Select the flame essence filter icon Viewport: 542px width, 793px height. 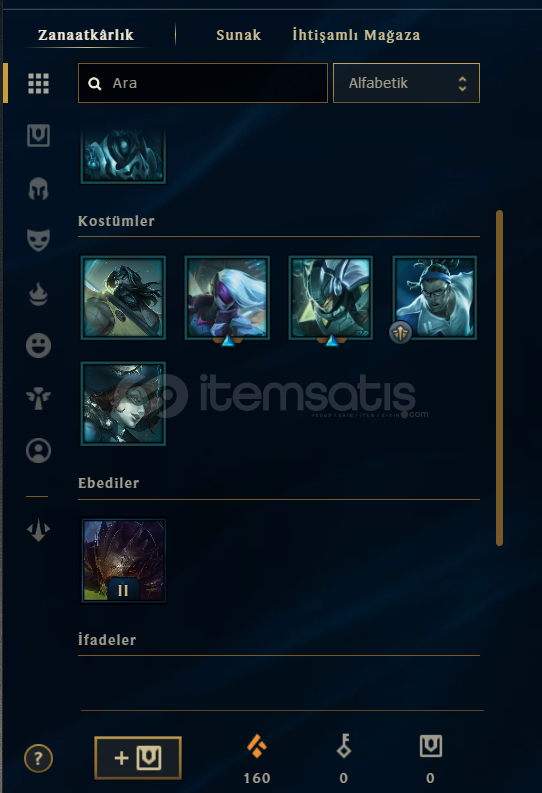click(38, 293)
